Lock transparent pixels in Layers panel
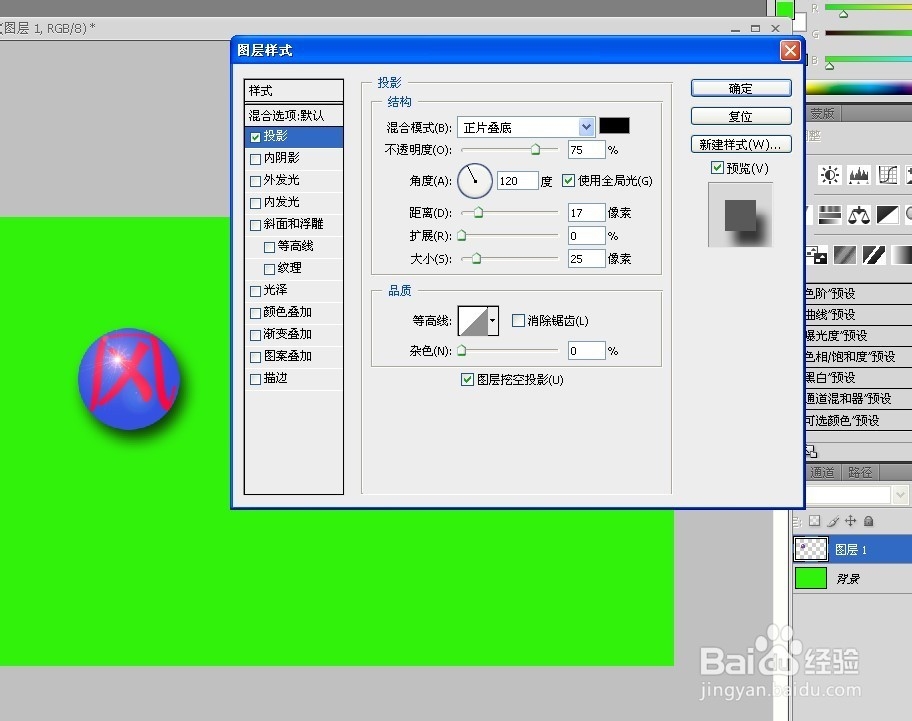The width and height of the screenshot is (912, 721). (815, 521)
